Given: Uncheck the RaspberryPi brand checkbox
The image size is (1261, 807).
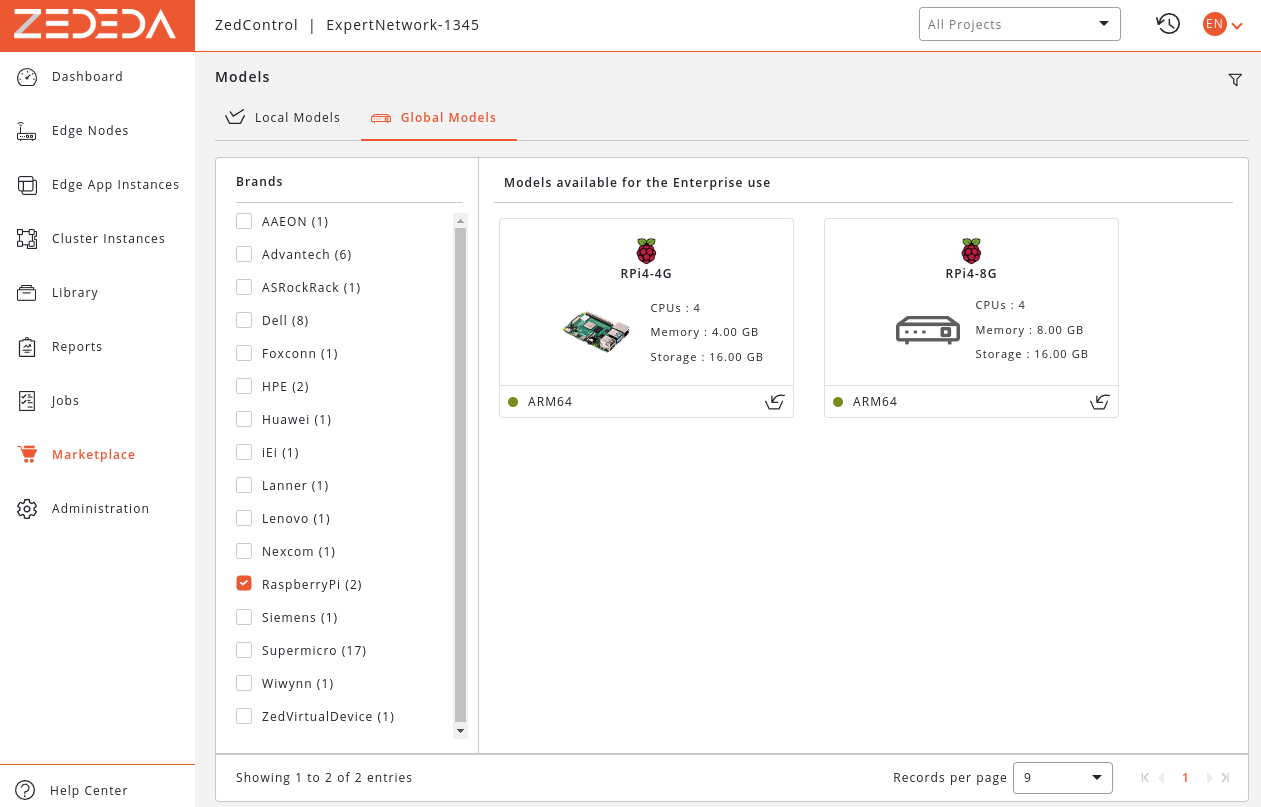Looking at the screenshot, I should (244, 583).
